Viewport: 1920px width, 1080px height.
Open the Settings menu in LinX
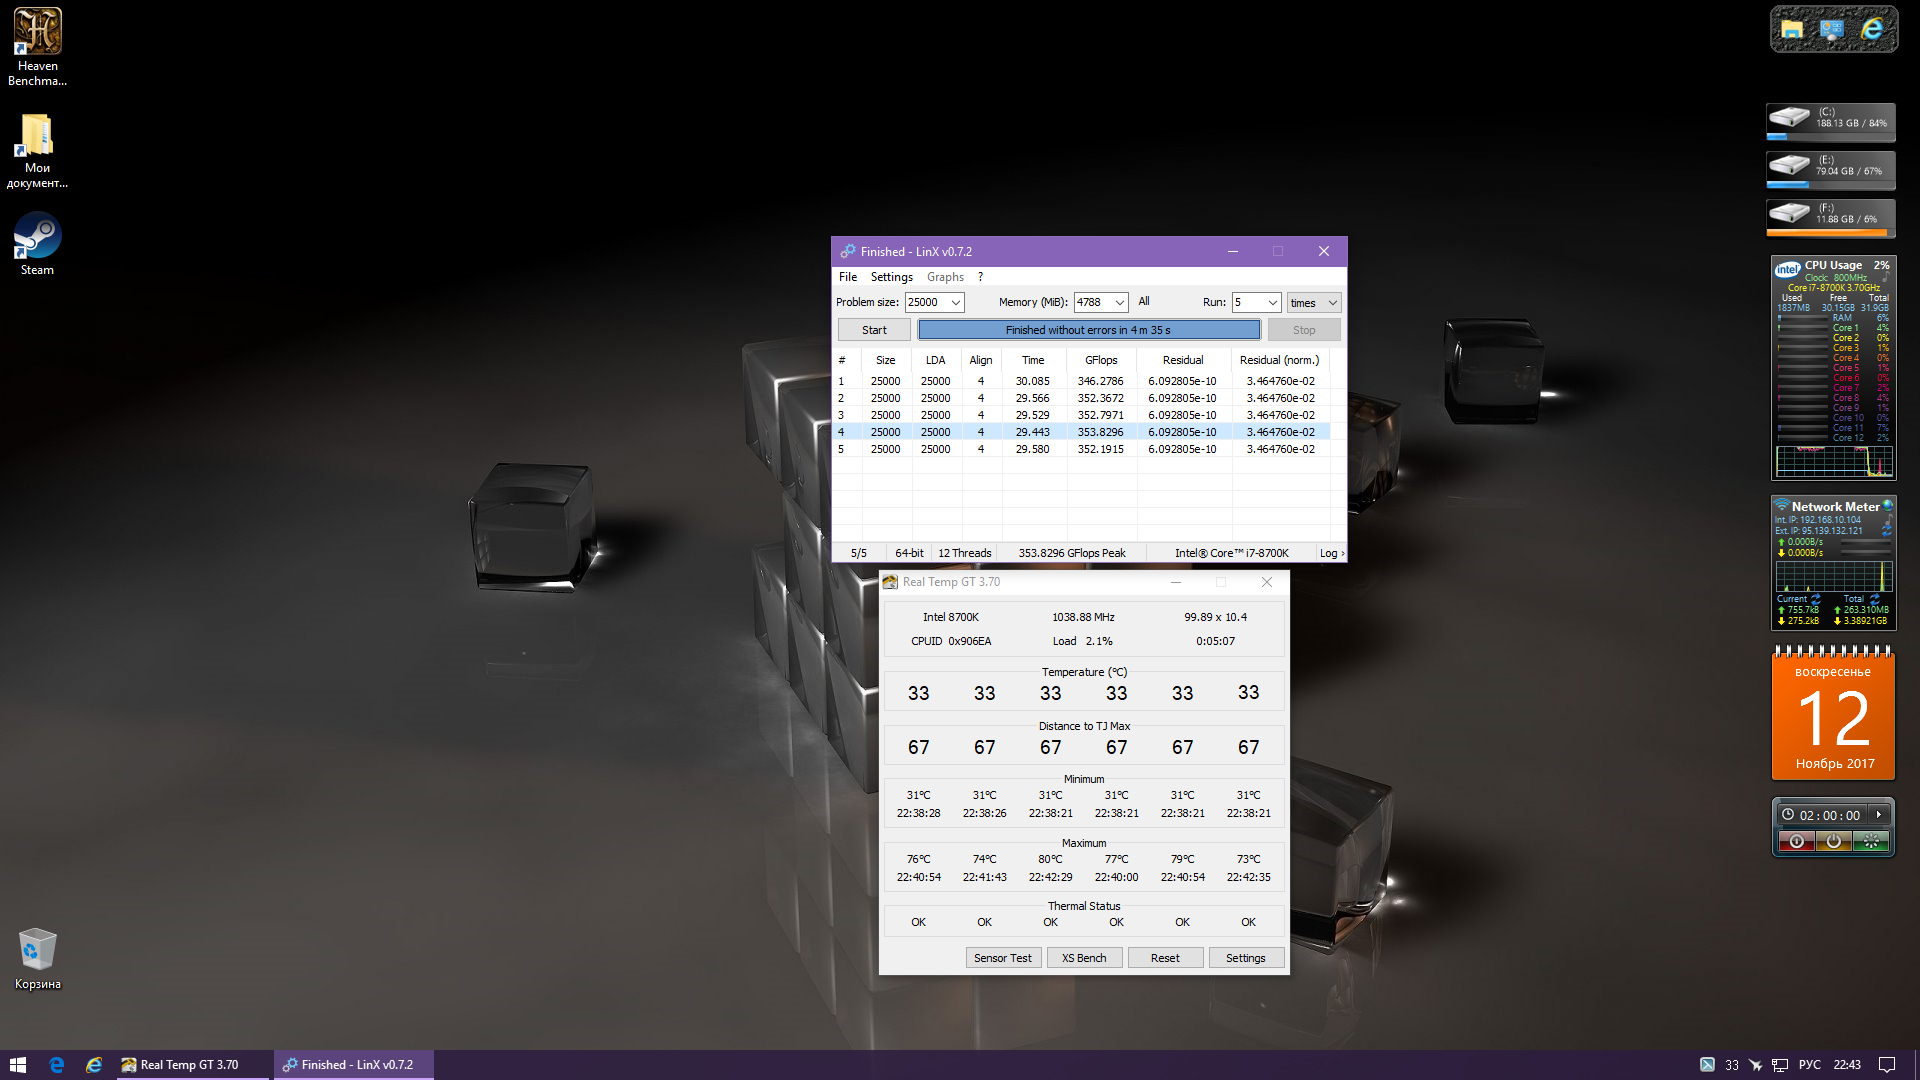[891, 277]
